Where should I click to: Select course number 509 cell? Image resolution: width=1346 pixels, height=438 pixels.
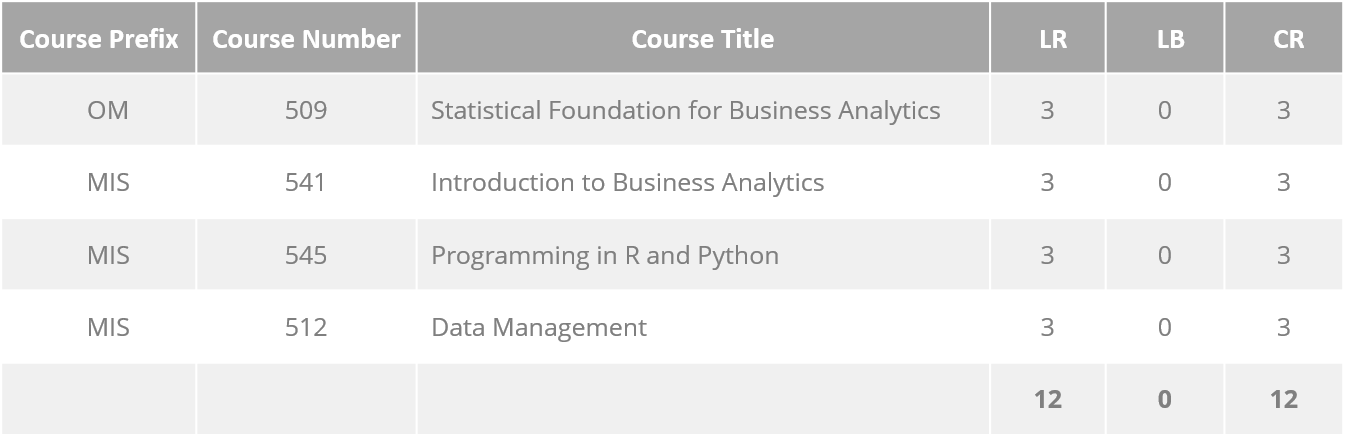pos(306,110)
